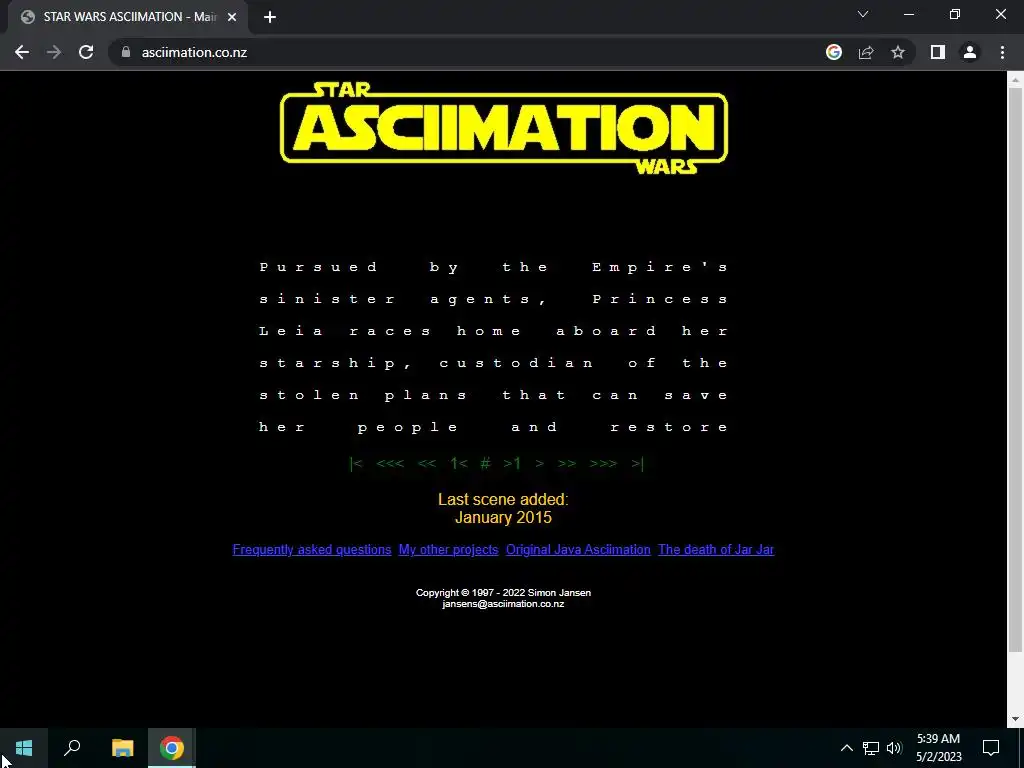1024x768 pixels.
Task: Click the Star Asciimation Wars logo
Action: (x=504, y=128)
